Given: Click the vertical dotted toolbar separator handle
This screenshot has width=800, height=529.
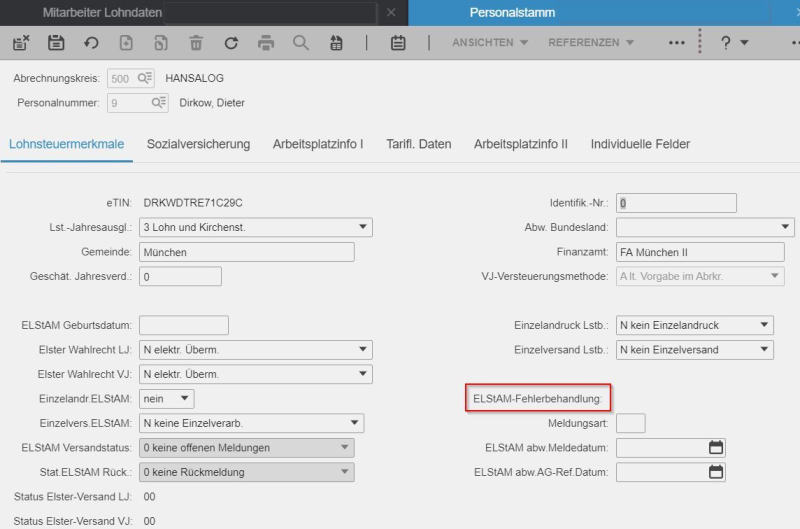Looking at the screenshot, I should 699,41.
